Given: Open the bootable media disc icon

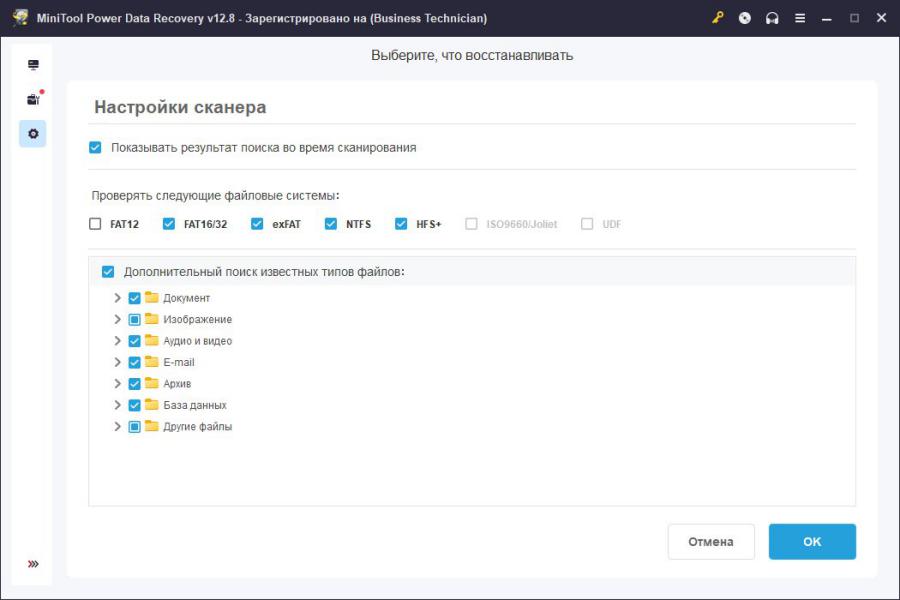Looking at the screenshot, I should tap(745, 18).
